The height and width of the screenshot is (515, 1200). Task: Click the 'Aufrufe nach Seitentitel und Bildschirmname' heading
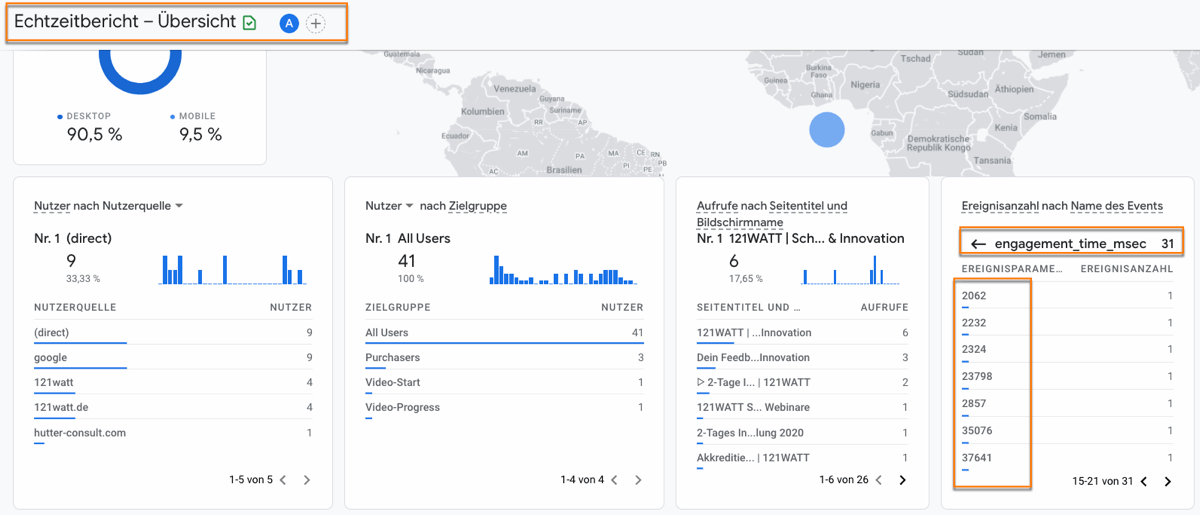click(x=771, y=214)
